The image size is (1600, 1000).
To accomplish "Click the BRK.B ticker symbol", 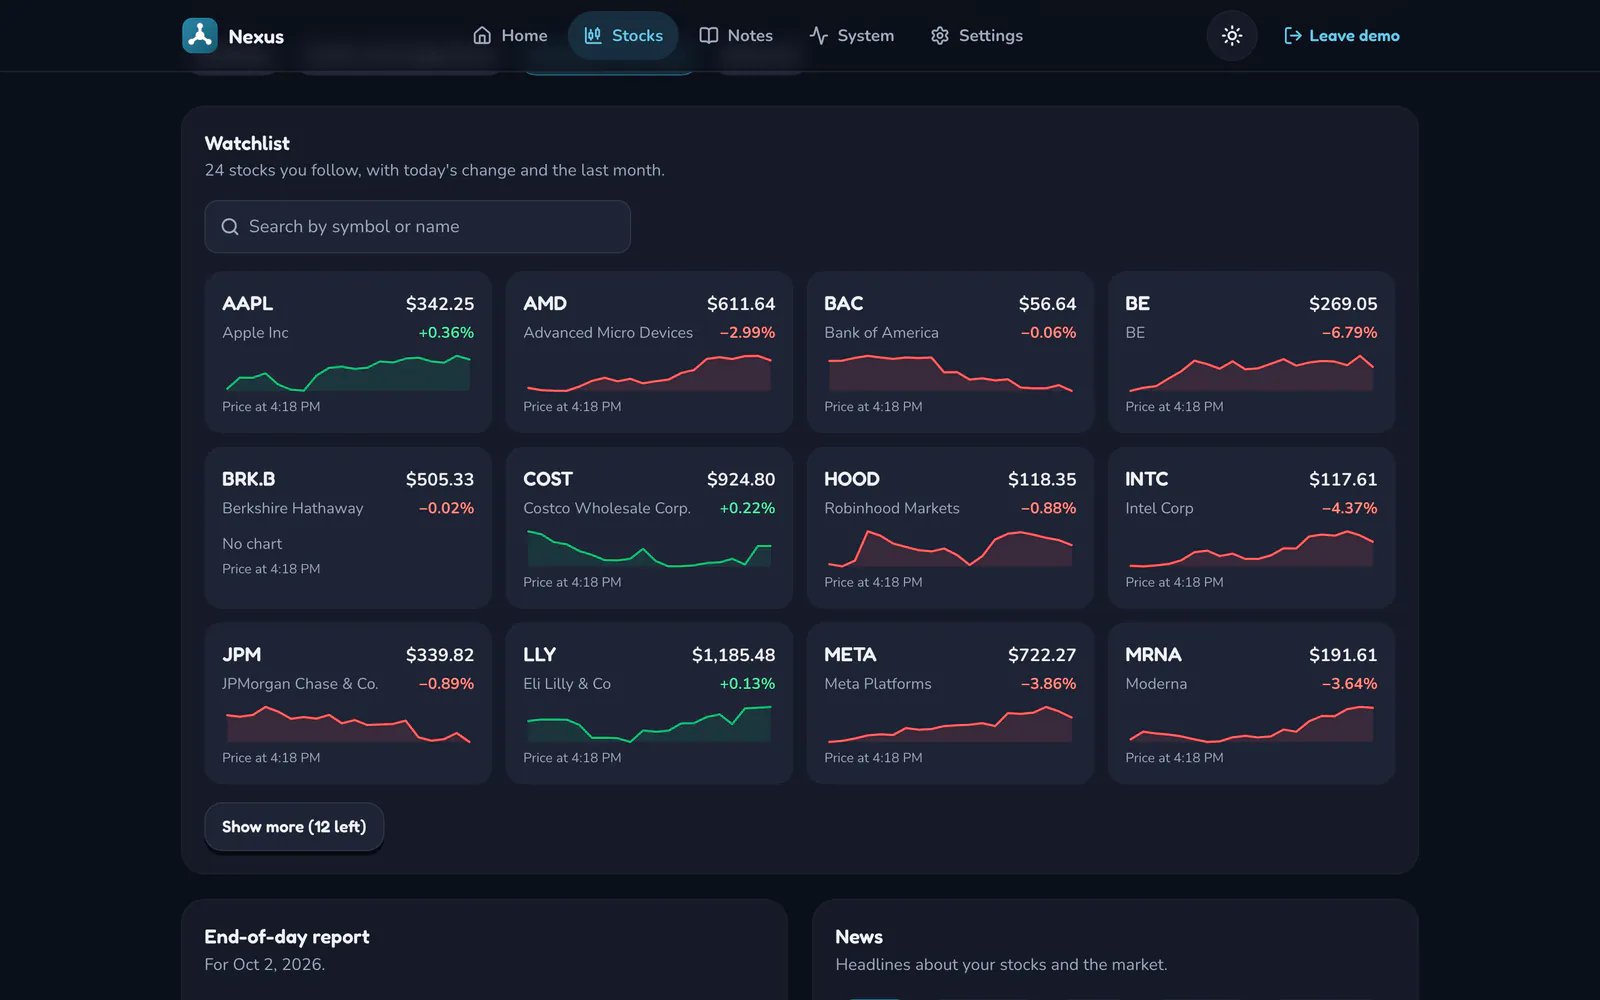I will pos(248,479).
